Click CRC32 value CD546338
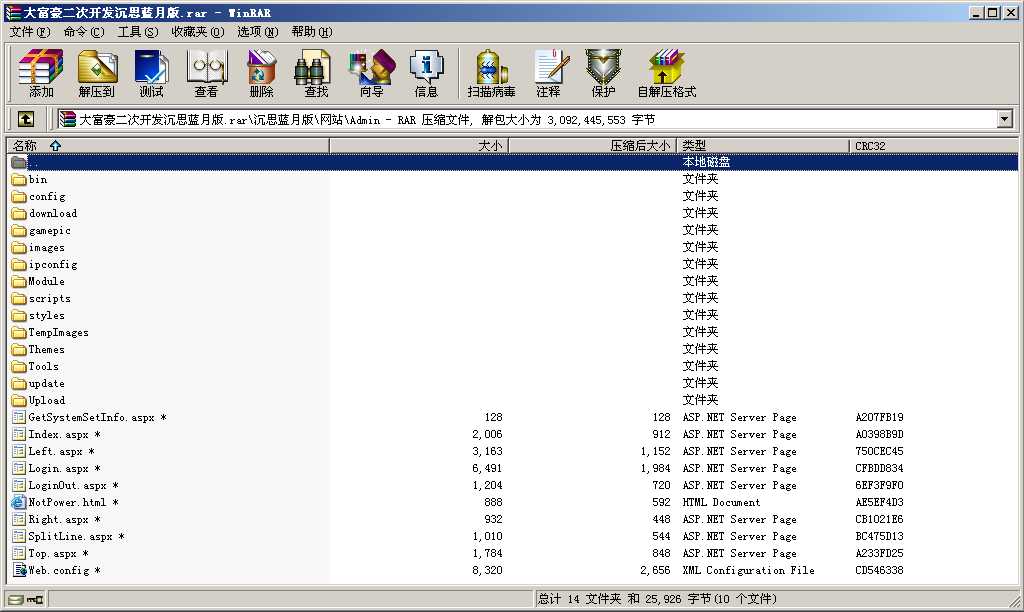This screenshot has height=612, width=1024. pyautogui.click(x=879, y=570)
